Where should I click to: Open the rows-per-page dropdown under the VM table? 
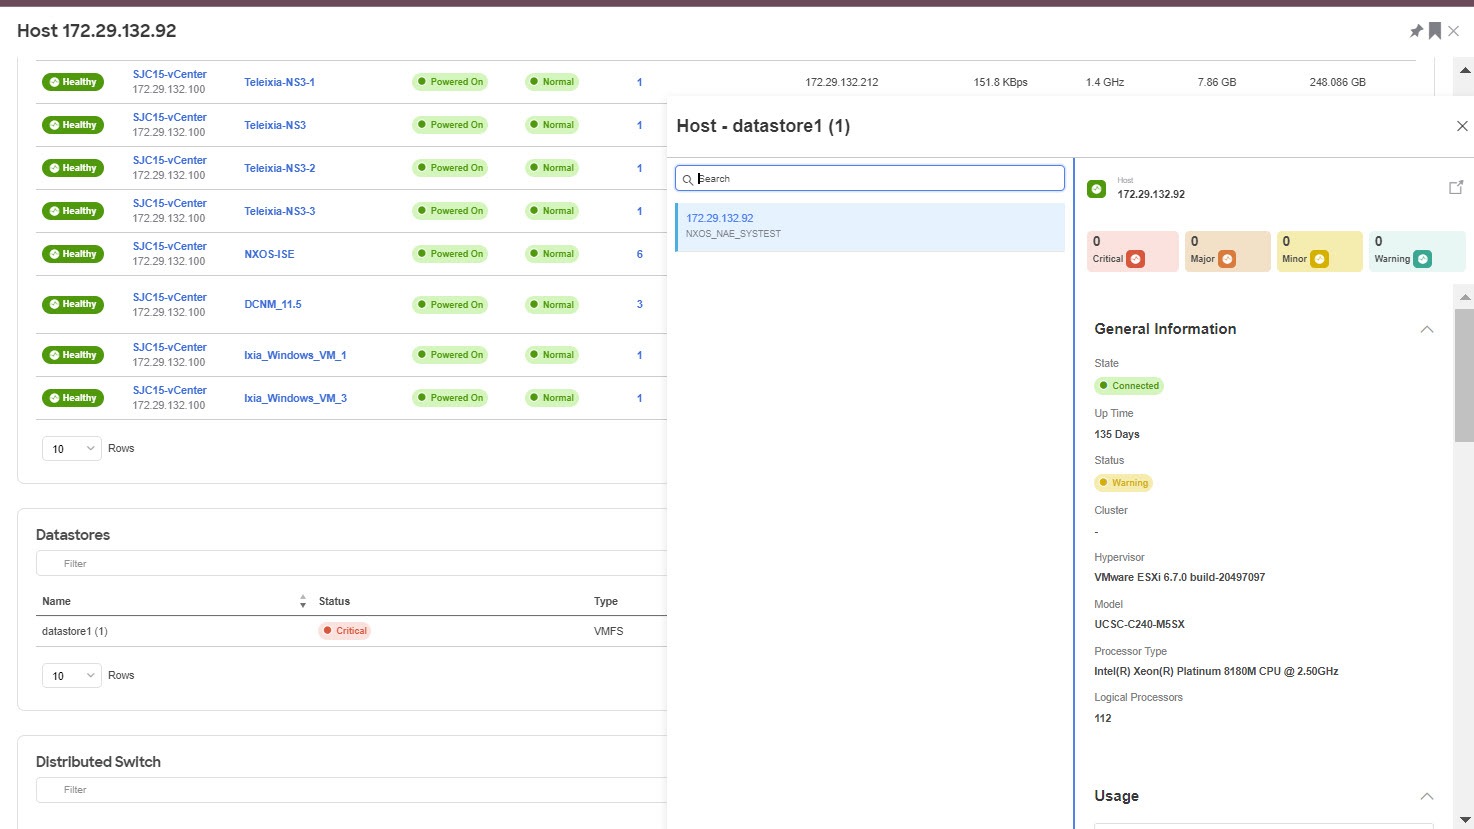coord(71,448)
